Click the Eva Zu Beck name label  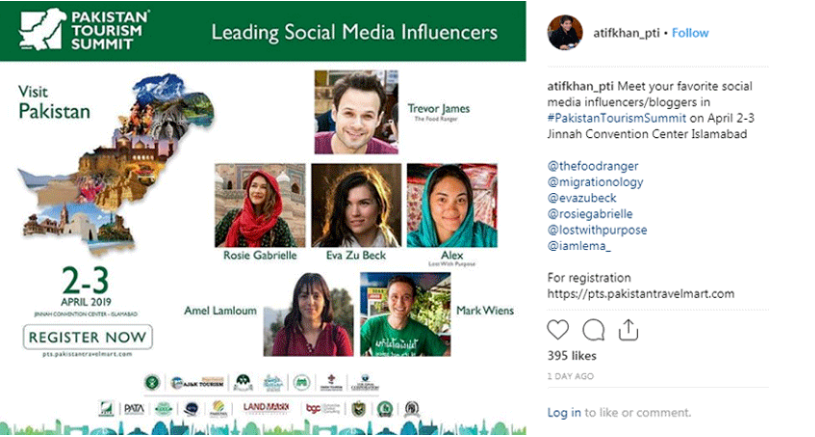(356, 255)
